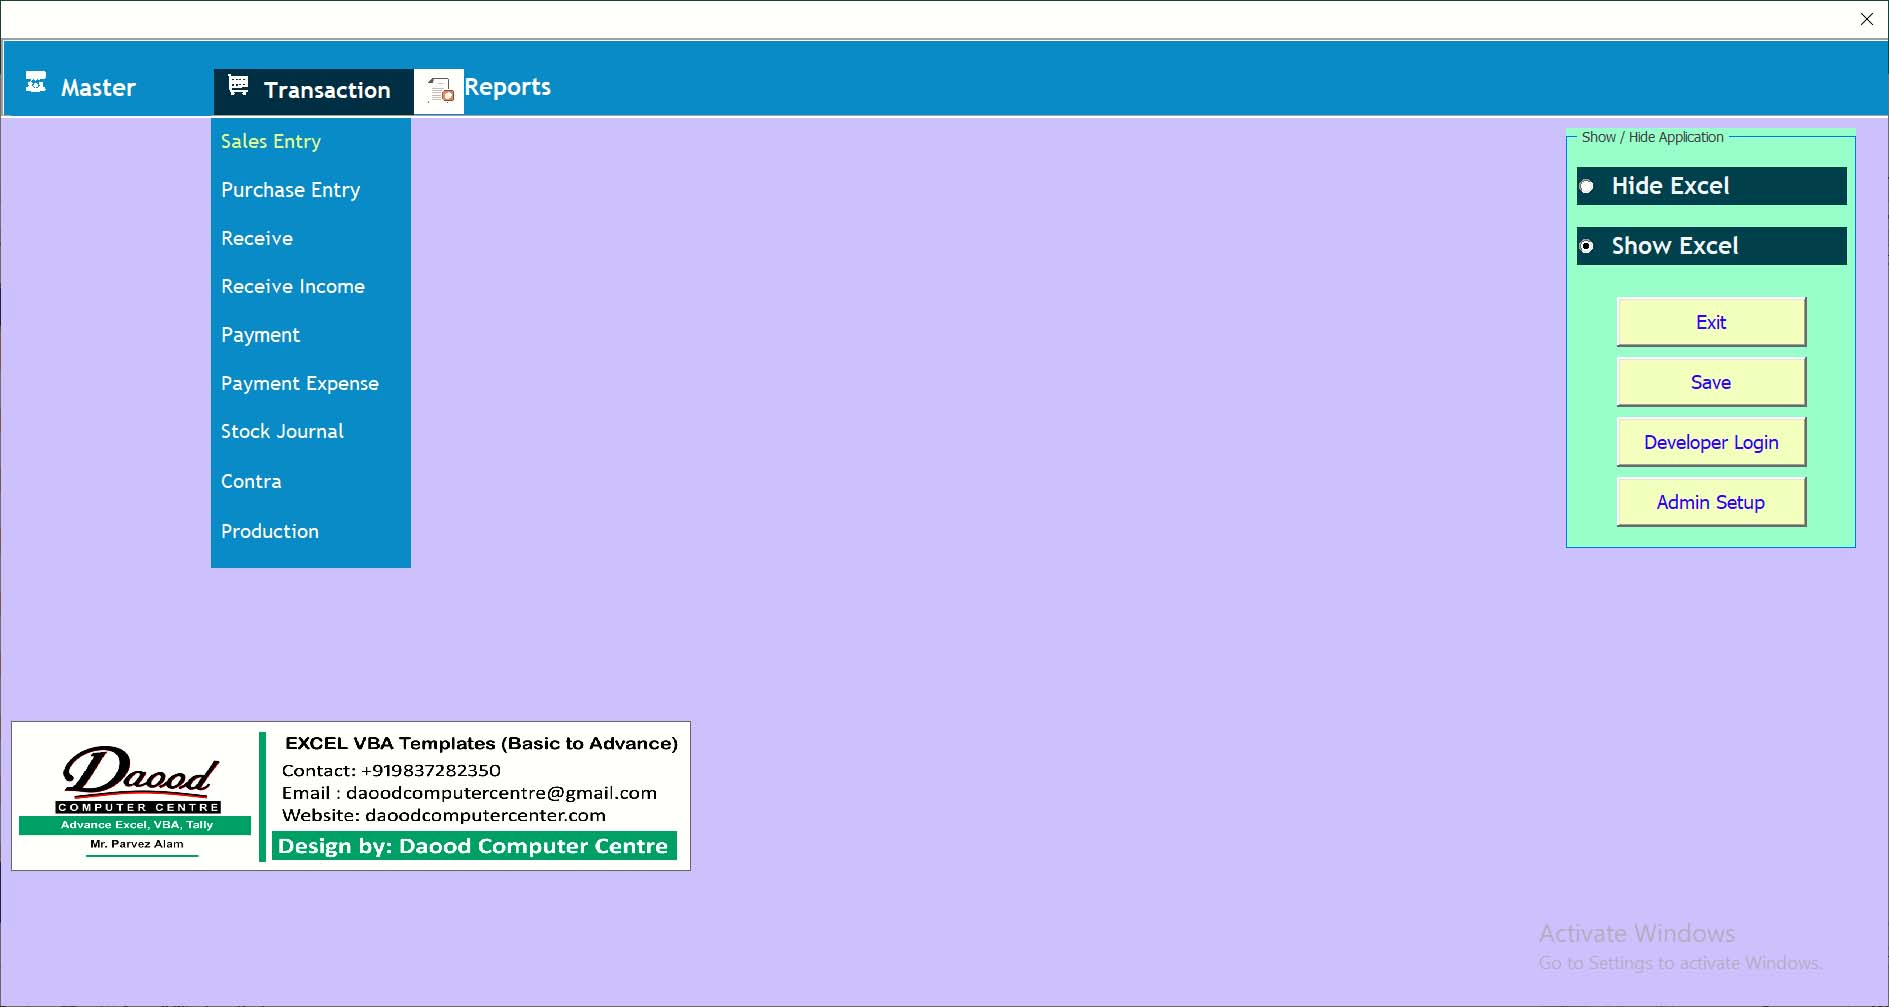Open Stock Journal entry

(x=282, y=432)
